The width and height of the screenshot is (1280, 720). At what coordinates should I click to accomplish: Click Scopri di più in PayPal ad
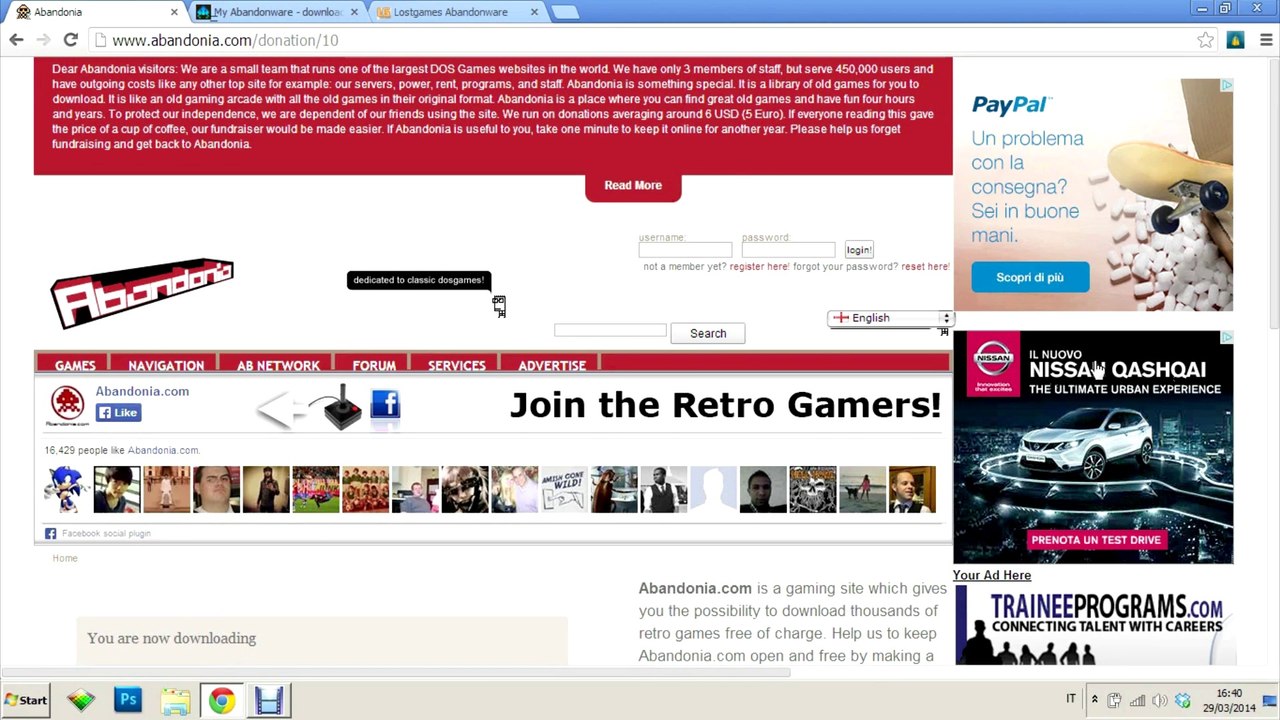click(x=1030, y=277)
